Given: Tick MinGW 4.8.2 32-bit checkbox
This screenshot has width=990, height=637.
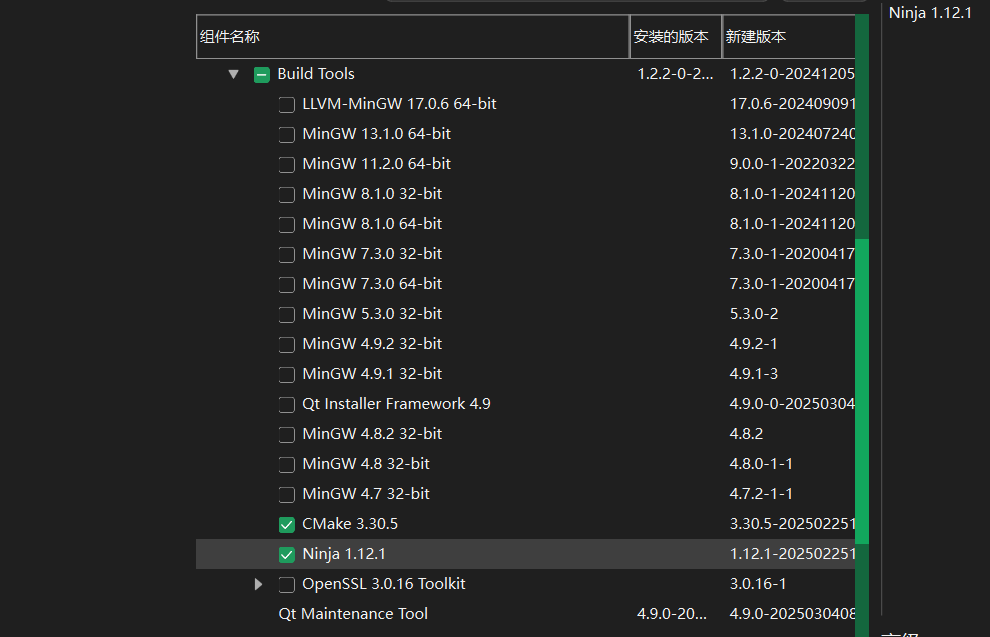Looking at the screenshot, I should pos(287,434).
